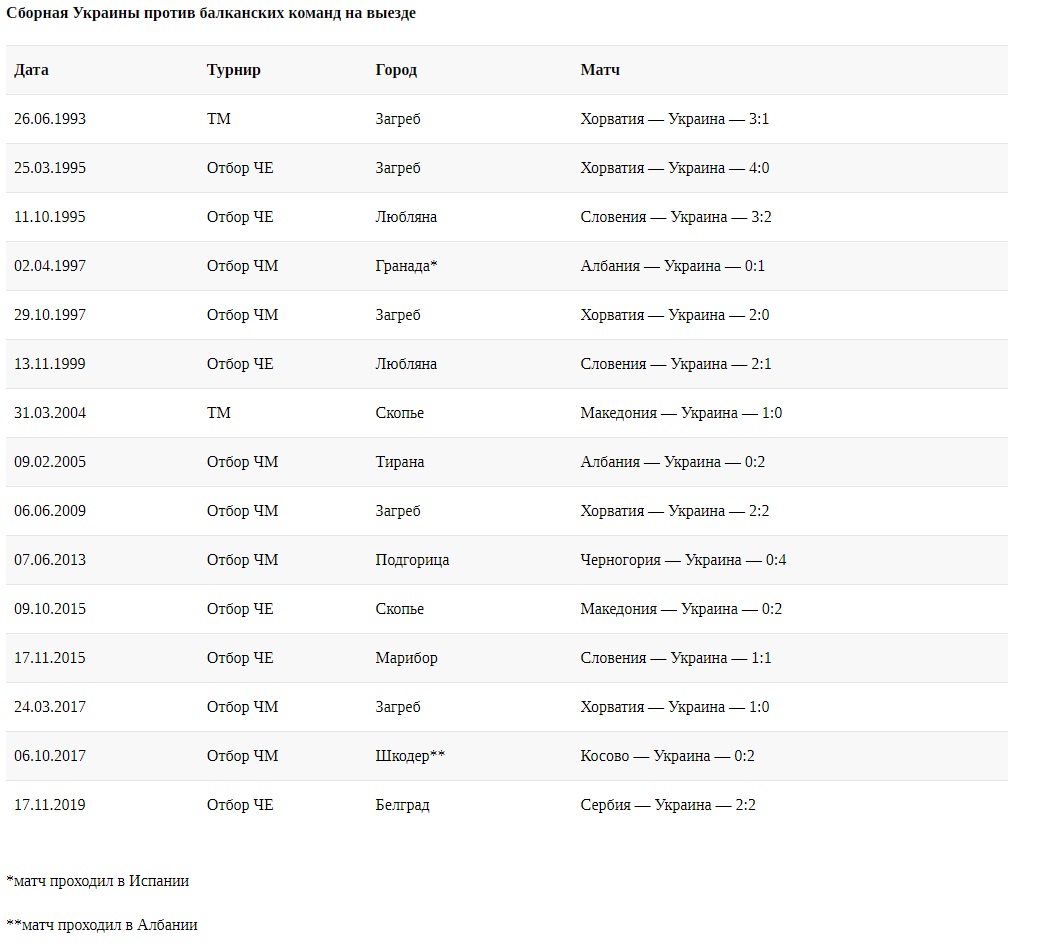Click the "Матч" column header
This screenshot has height=949, width=1061.
(600, 70)
